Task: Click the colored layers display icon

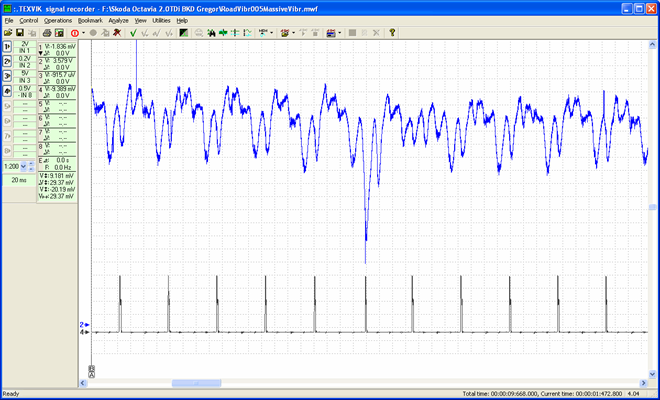Action: click(331, 33)
